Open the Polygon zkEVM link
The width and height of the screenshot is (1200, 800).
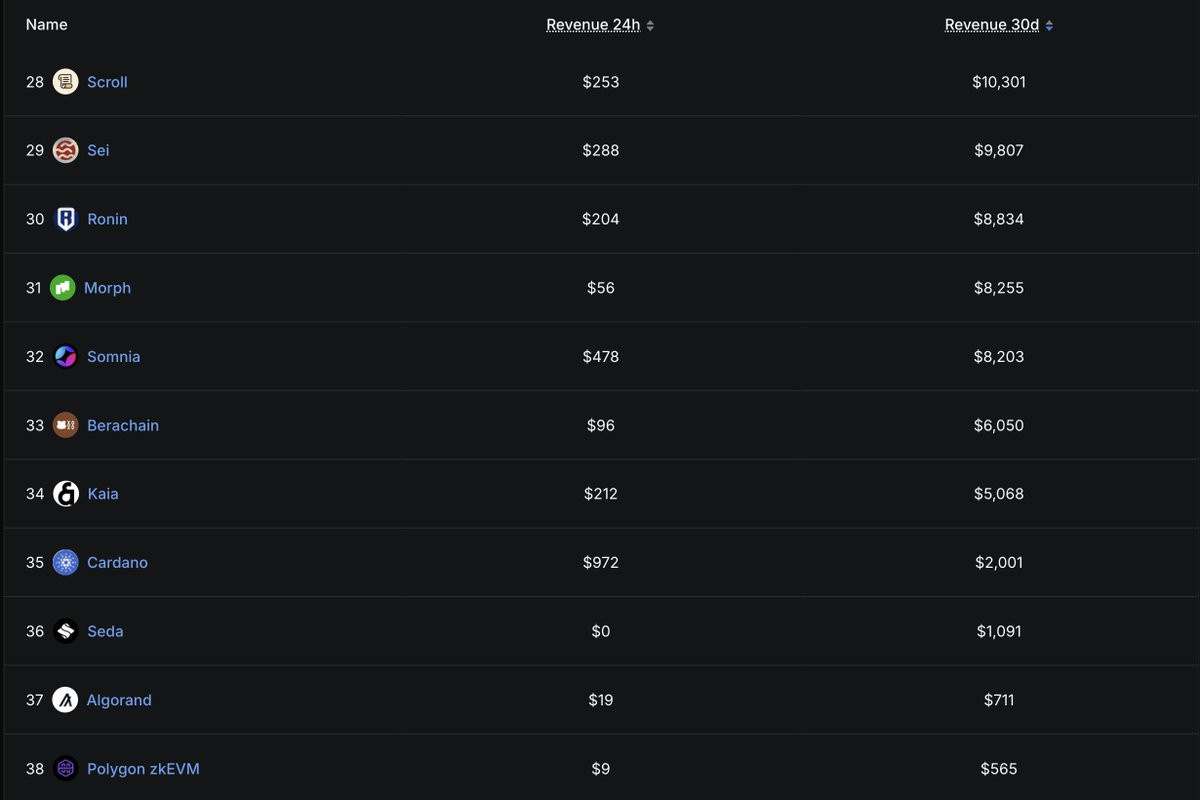point(143,769)
